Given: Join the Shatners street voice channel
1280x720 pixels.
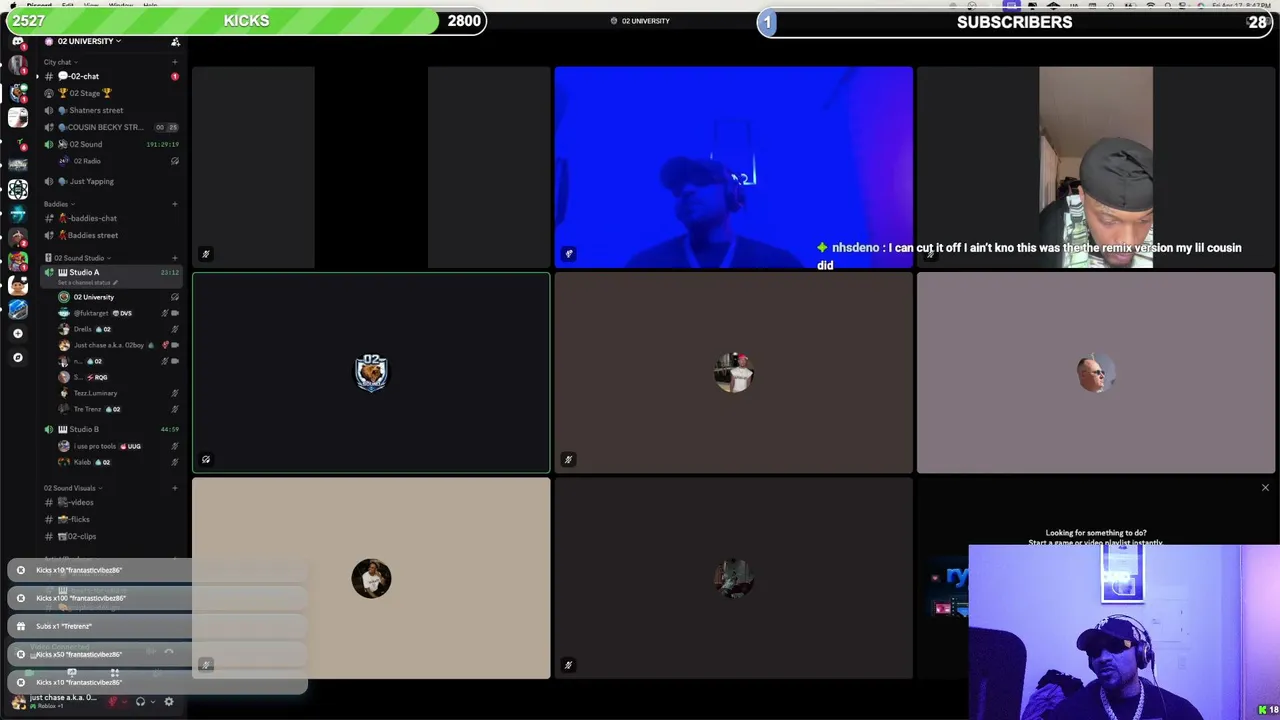Looking at the screenshot, I should [111, 110].
